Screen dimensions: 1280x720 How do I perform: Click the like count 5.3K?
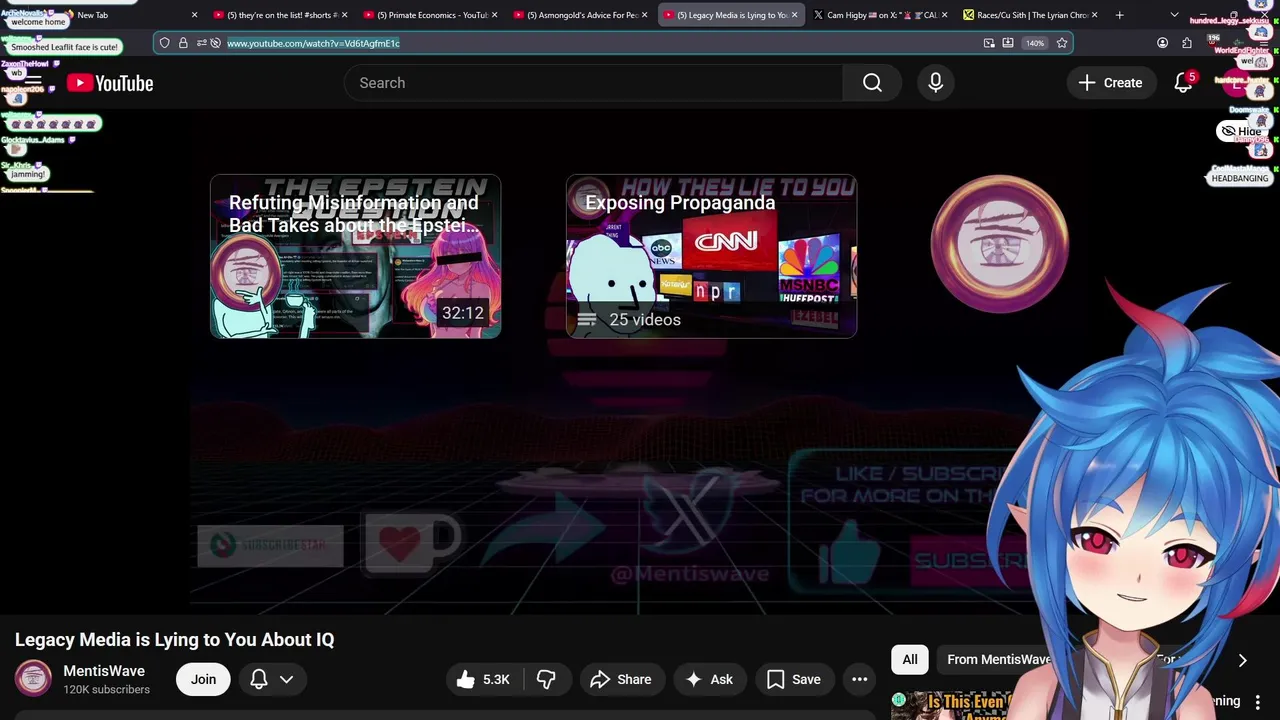pyautogui.click(x=496, y=679)
